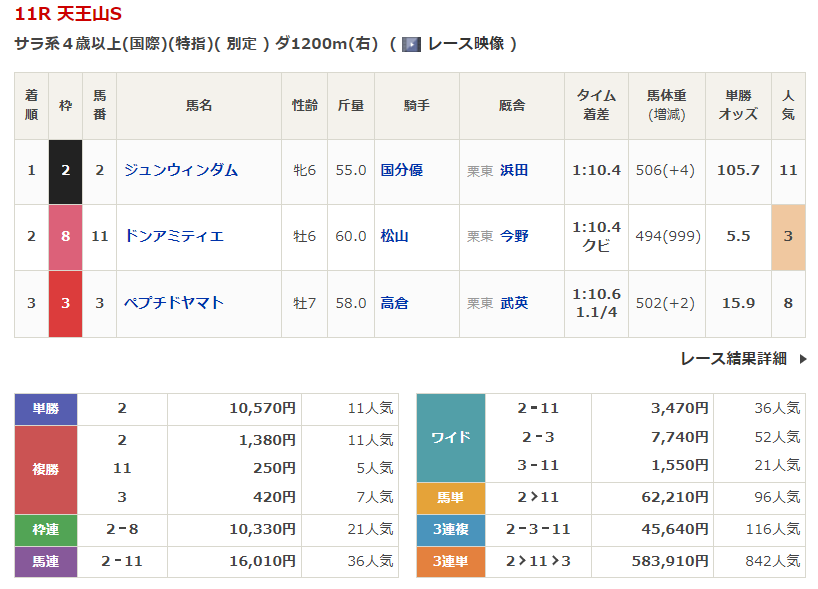Open jockey 国分優 page
The width and height of the screenshot is (818, 589).
point(402,170)
